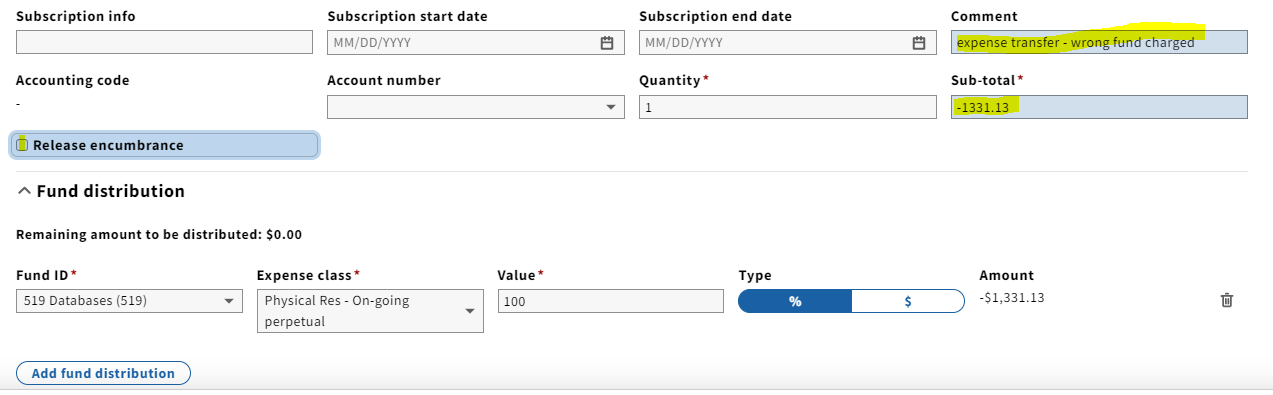The width and height of the screenshot is (1273, 395).
Task: Click the Accounting code label
Action: pos(72,80)
